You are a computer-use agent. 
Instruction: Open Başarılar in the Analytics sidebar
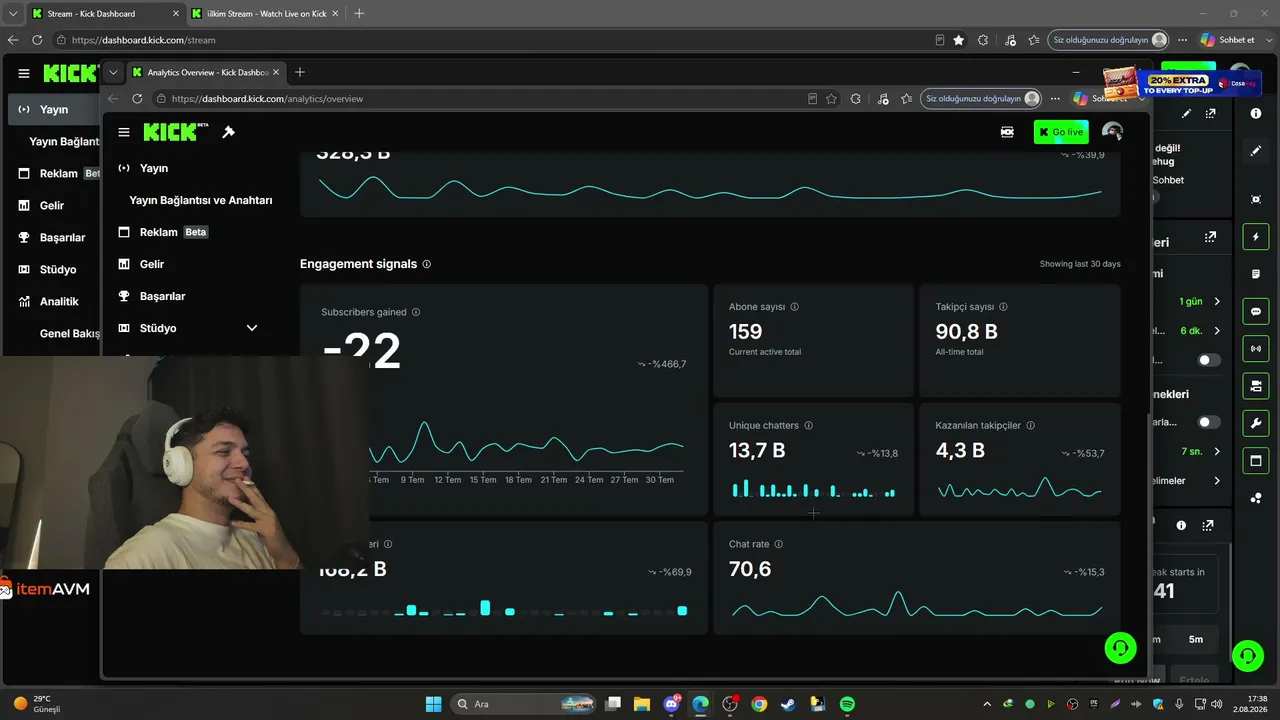(162, 296)
